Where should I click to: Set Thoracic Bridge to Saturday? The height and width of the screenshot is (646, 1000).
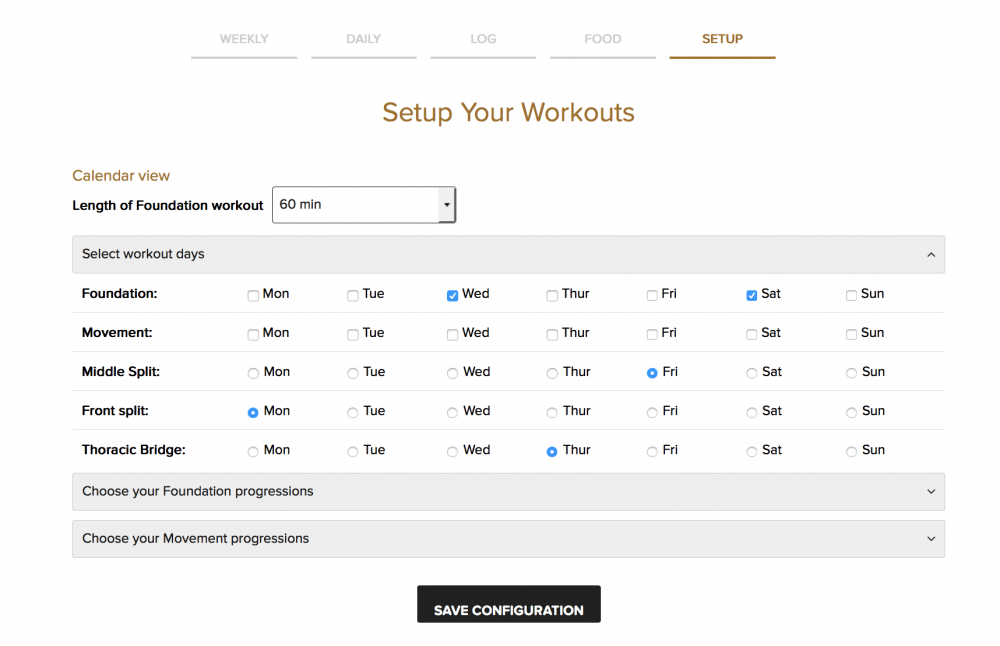pos(752,451)
